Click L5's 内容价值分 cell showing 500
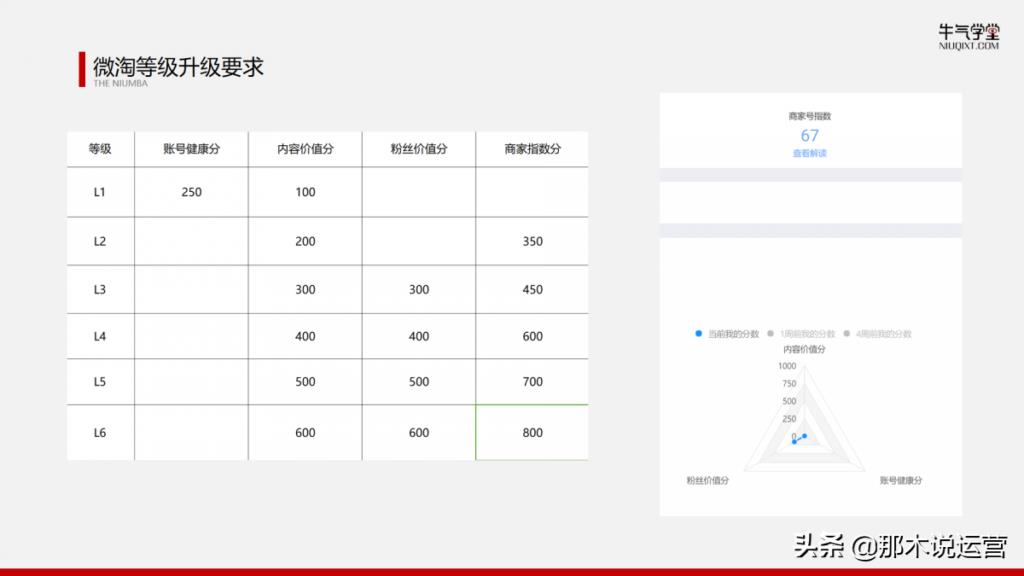This screenshot has width=1024, height=576. (x=305, y=381)
